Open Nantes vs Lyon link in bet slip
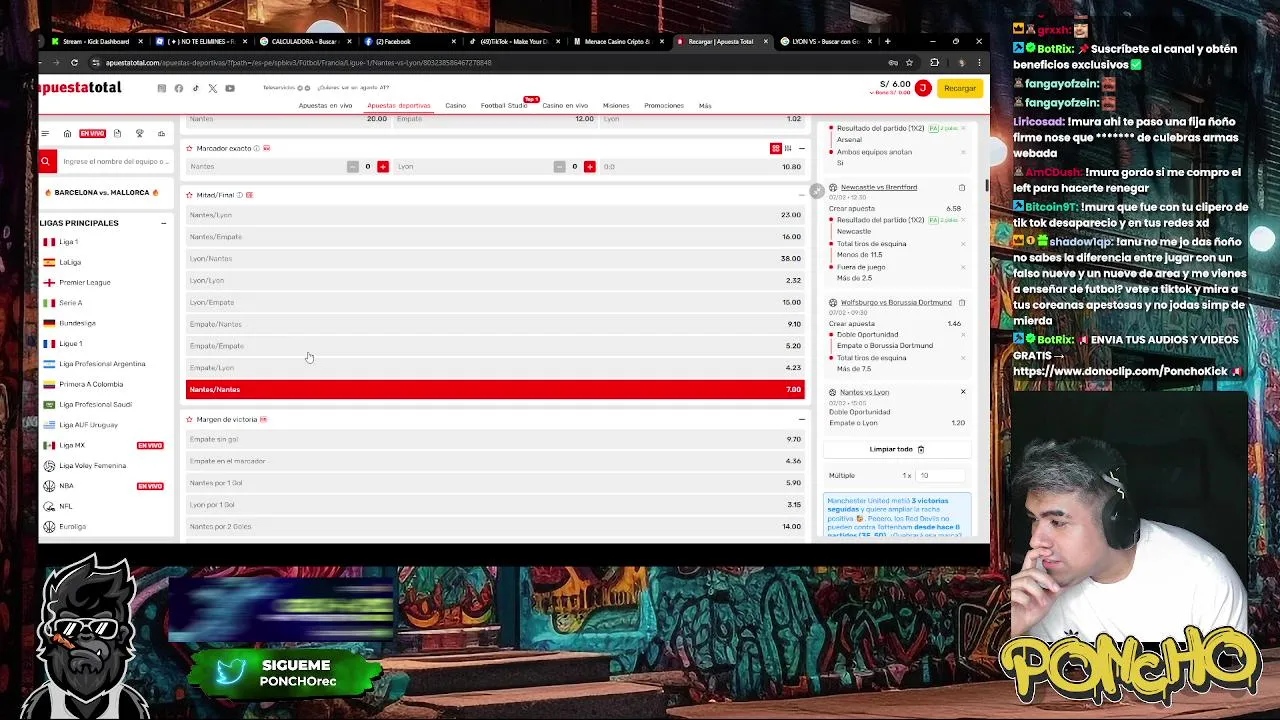 click(864, 392)
